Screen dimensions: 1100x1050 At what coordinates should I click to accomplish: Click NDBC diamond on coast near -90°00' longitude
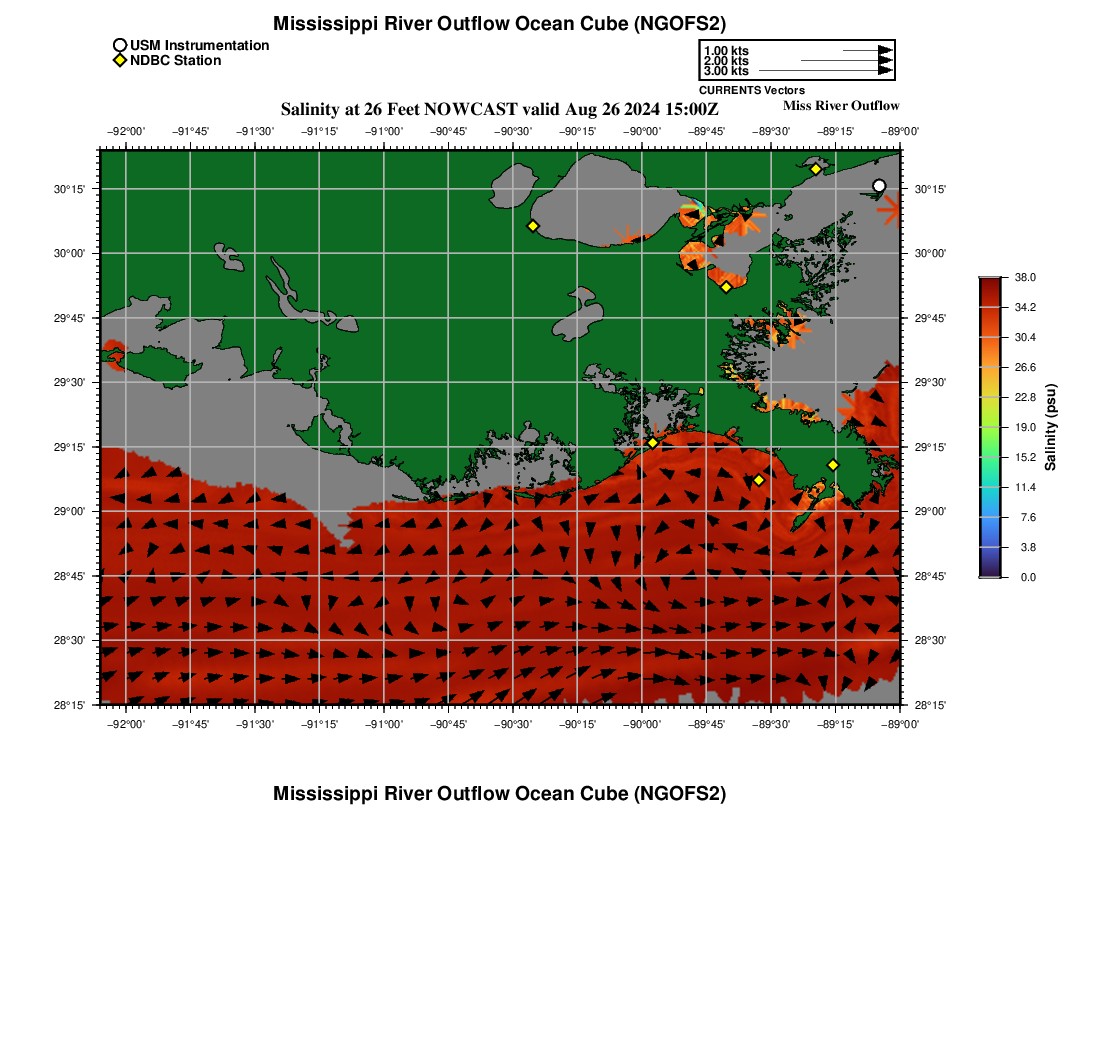[652, 442]
